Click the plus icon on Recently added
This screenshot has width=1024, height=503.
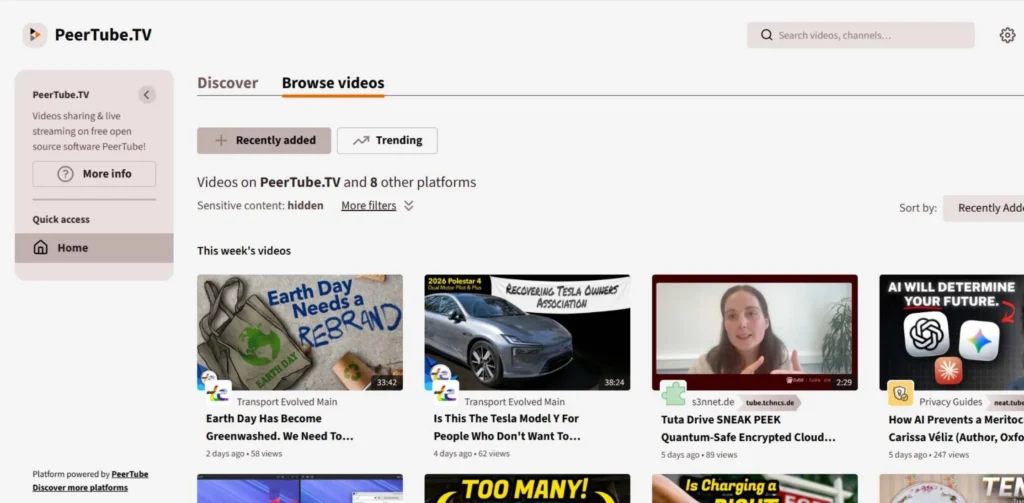coord(221,140)
